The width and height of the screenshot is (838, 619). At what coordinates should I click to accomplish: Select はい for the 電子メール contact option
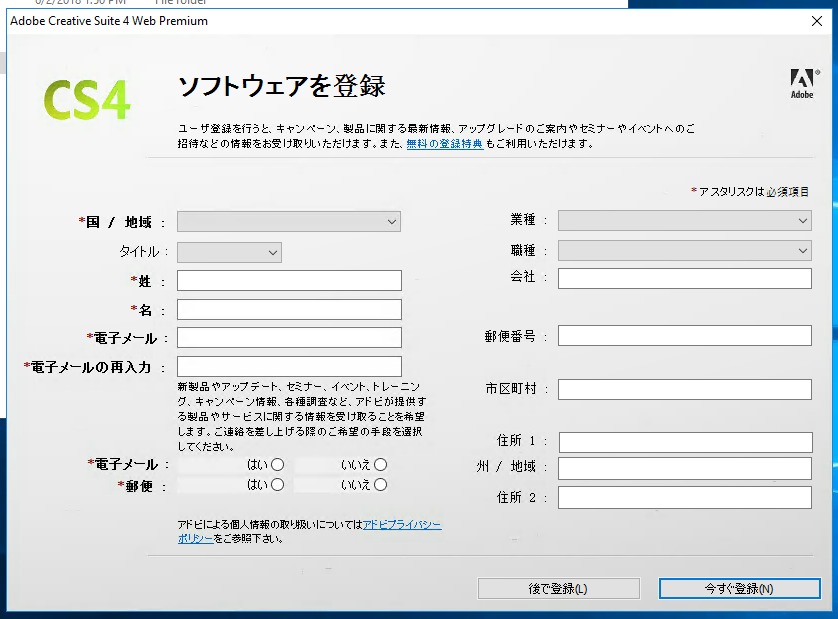click(277, 465)
